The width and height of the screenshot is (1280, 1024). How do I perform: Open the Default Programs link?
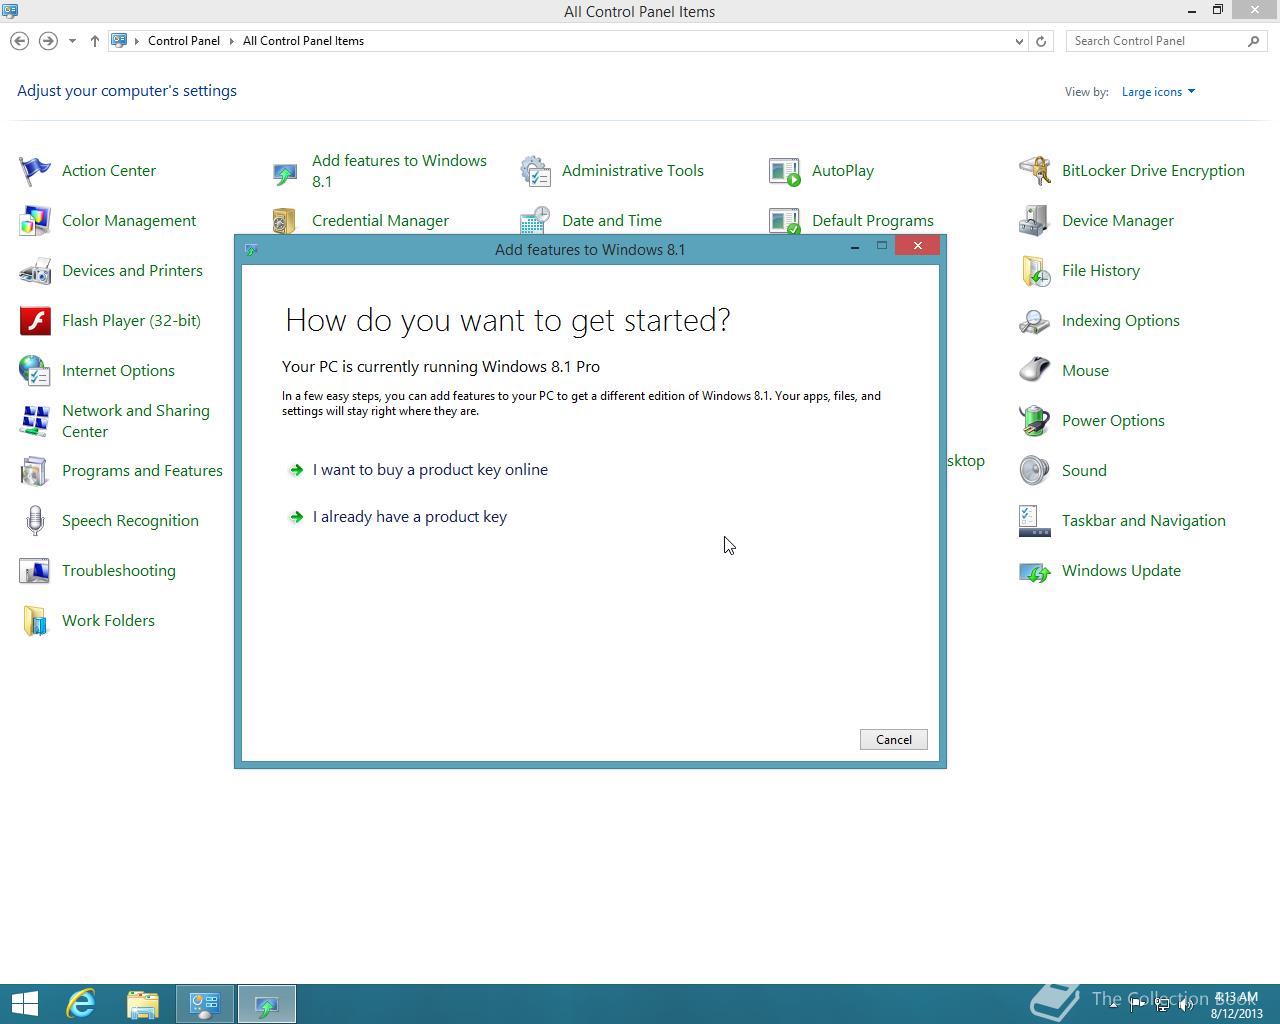(873, 221)
